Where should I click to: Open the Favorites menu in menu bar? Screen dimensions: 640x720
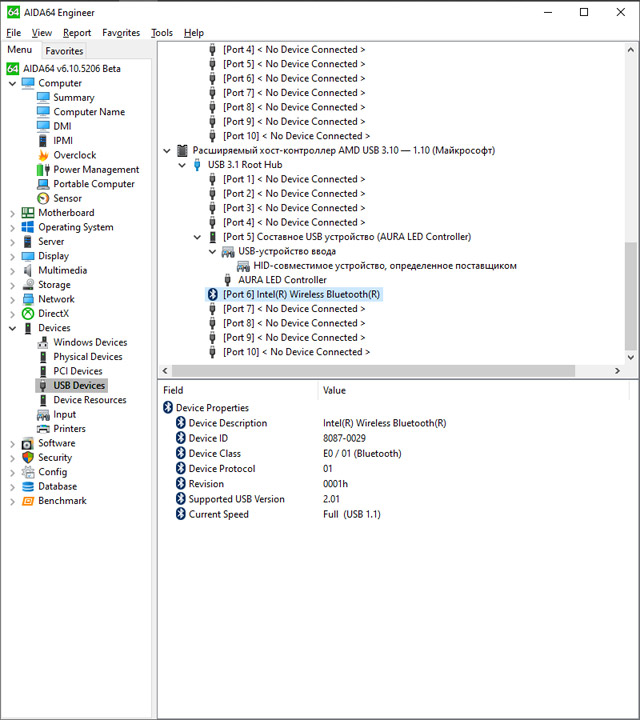point(121,33)
